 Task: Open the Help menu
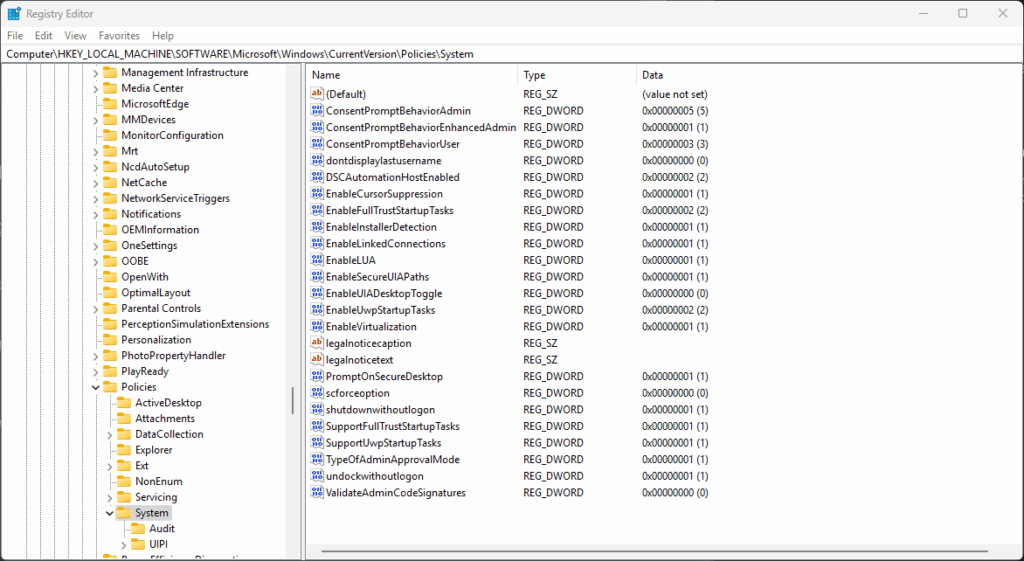163,35
